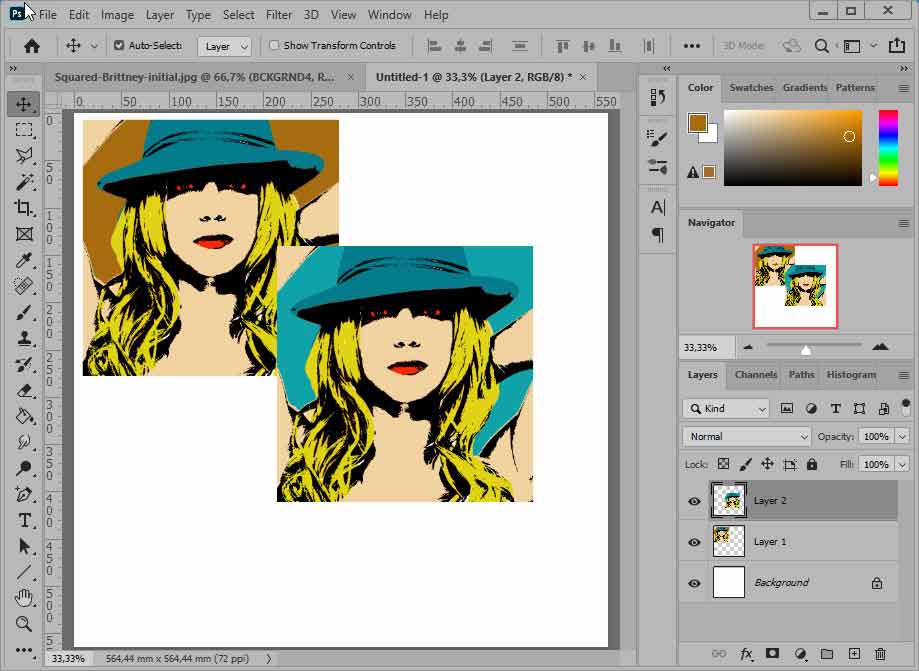Click the Share icon in the options bar

point(897,46)
